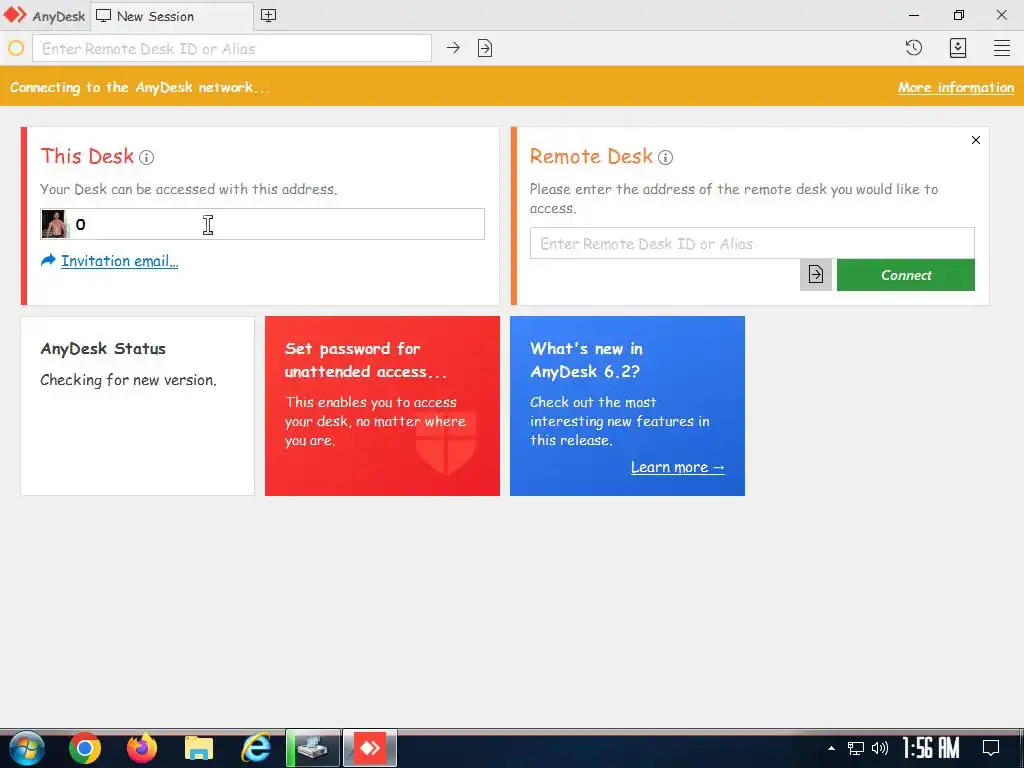Open the session history icon
Viewport: 1024px width, 768px height.
coord(914,48)
